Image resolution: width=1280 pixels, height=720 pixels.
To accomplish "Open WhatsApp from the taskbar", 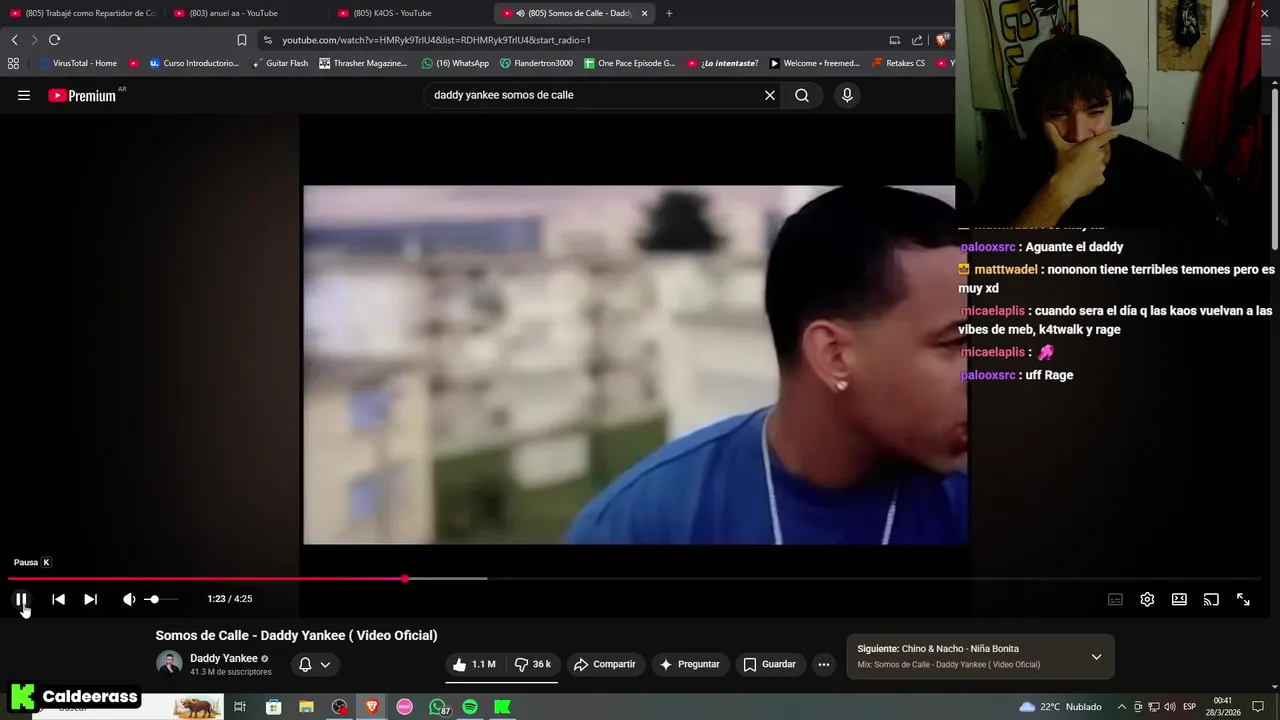I will pos(437,707).
